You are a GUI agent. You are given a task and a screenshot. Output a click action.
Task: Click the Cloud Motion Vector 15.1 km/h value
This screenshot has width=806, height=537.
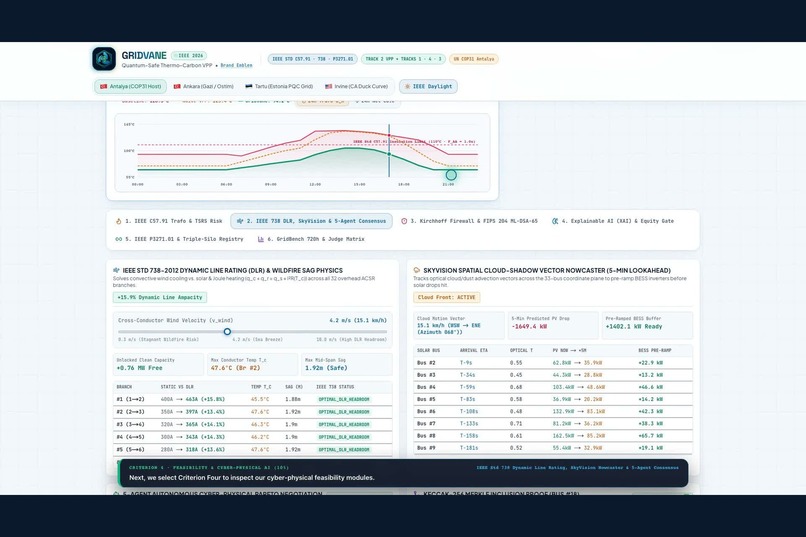point(449,329)
